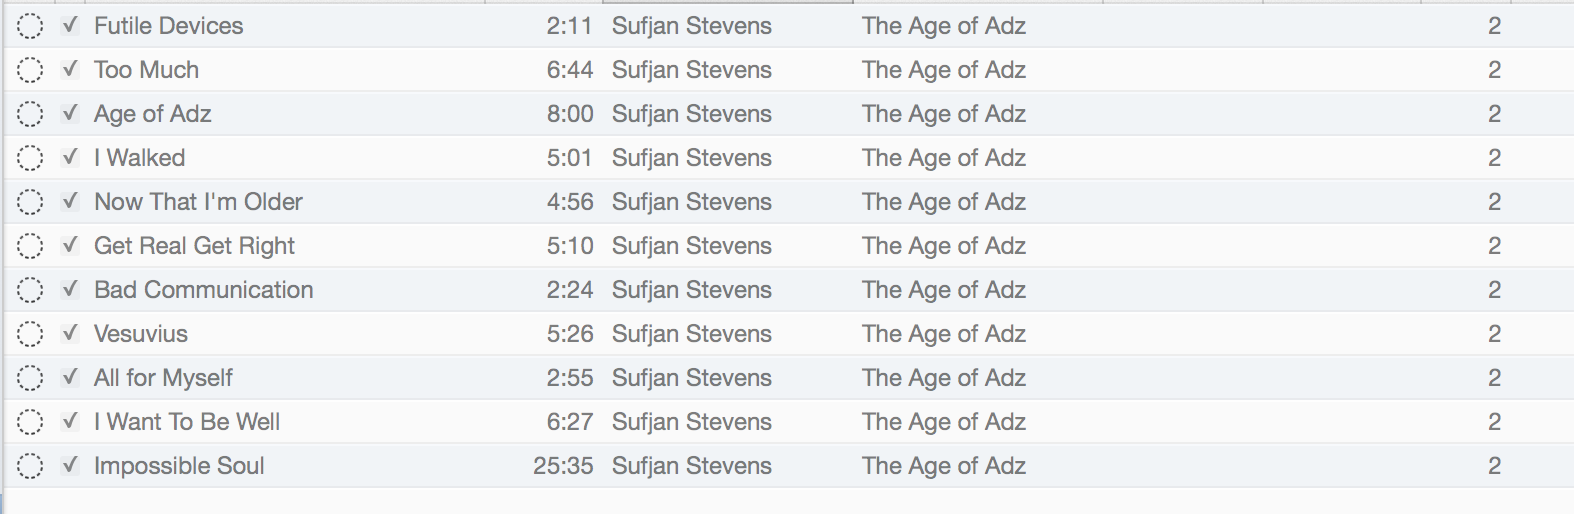
Task: Click Sufjan Stevens artist on Vesuvius row
Action: tap(692, 334)
